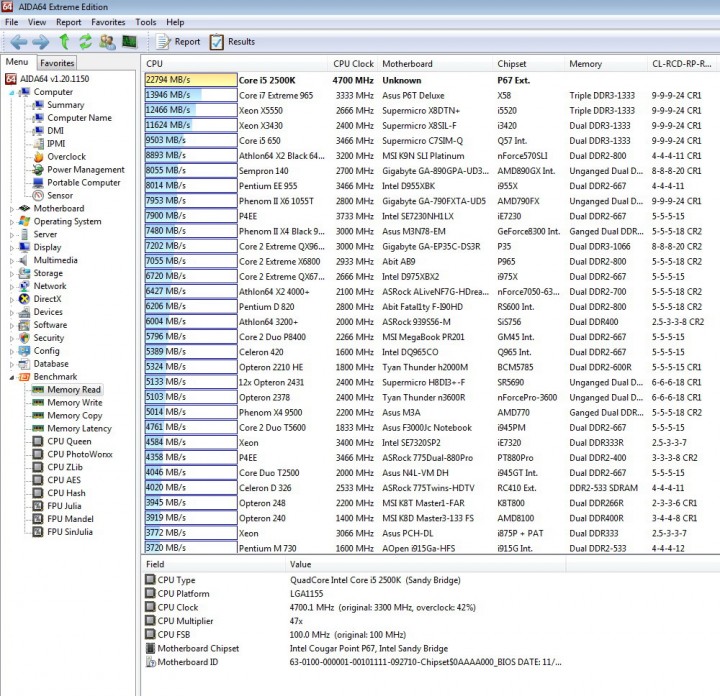Expand the Network tree node
The image size is (720, 696).
[11, 286]
